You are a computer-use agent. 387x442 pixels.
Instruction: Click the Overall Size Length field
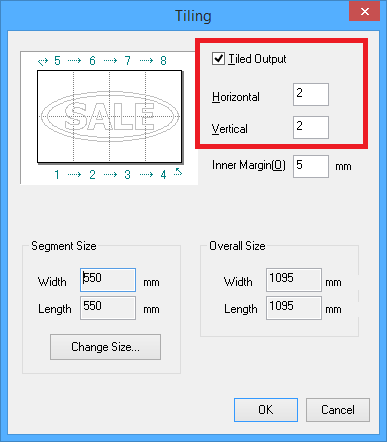[294, 308]
